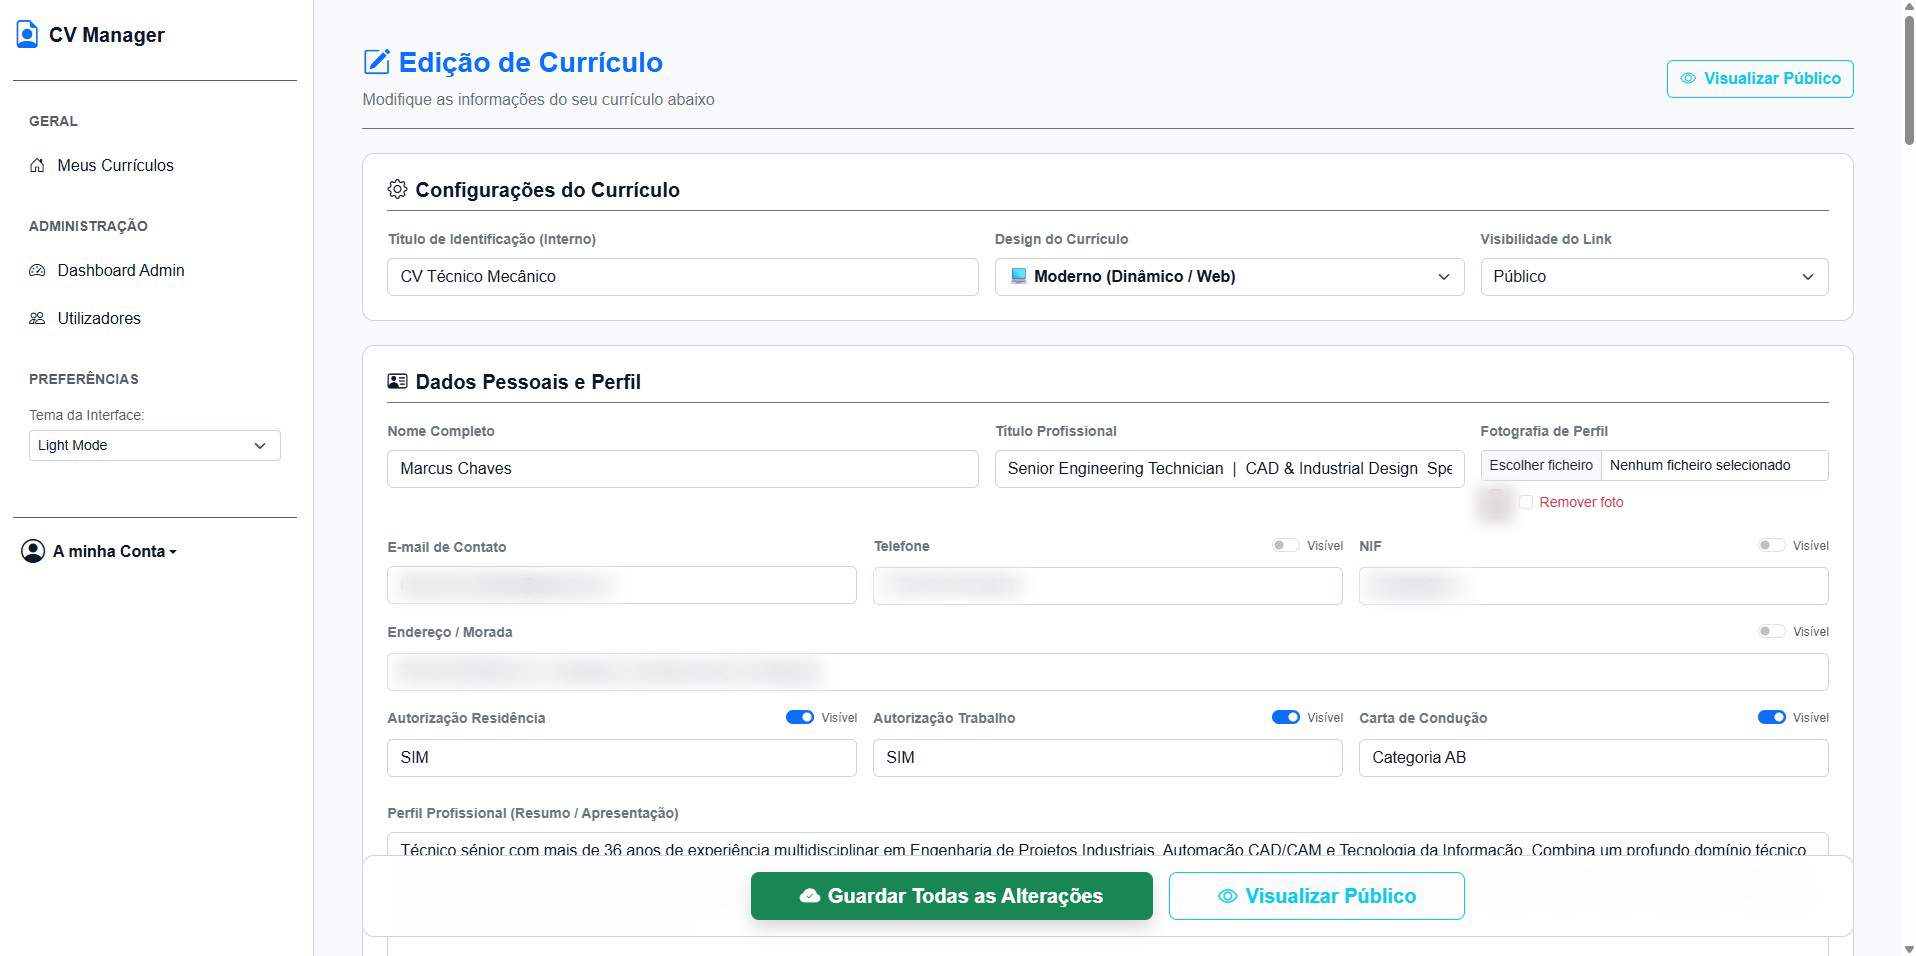
Task: Toggle Endereço / Morada visibility switch
Action: [x=1771, y=632]
